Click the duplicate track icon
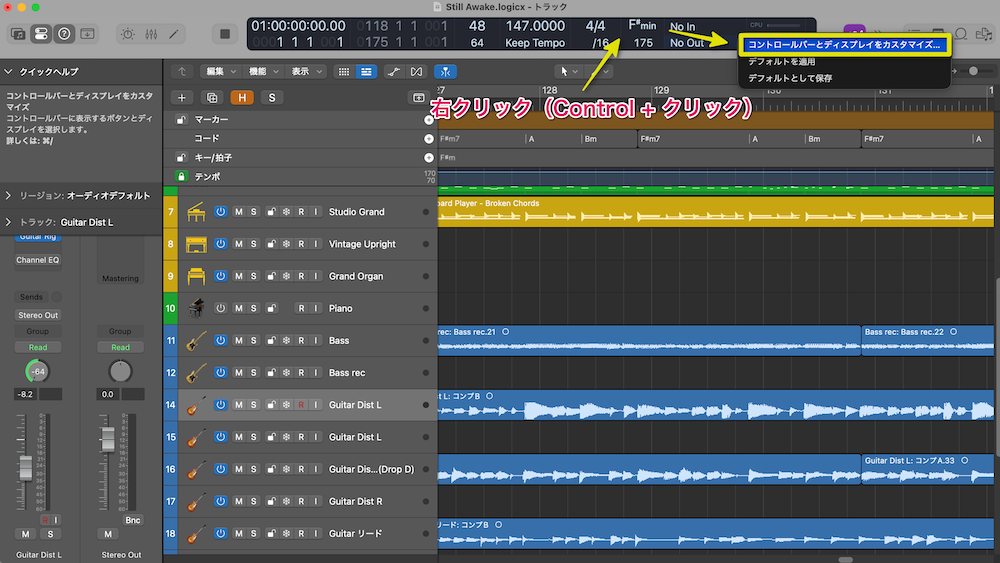Image resolution: width=1000 pixels, height=563 pixels. 211,97
